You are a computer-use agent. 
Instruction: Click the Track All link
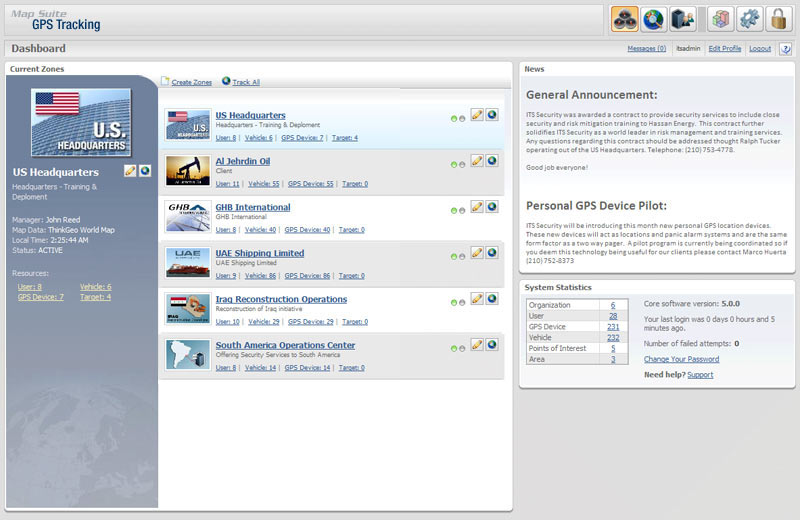[246, 82]
